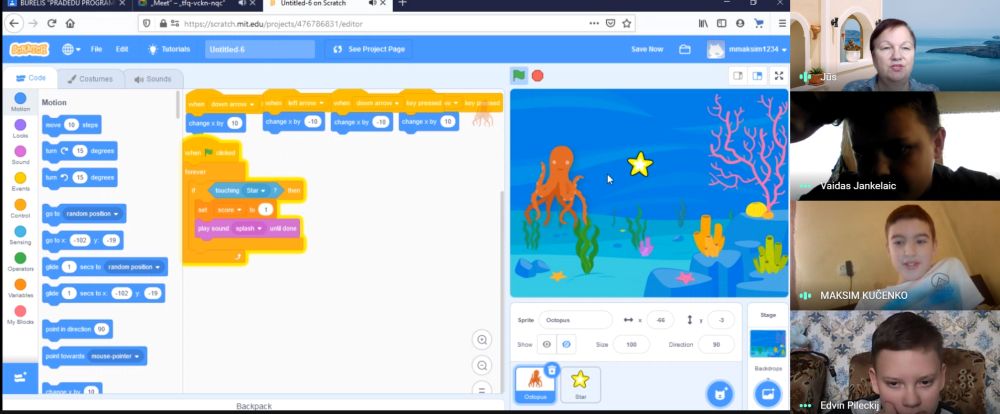Open mouse-pointer dropdown in point towards block
Image resolution: width=1000 pixels, height=414 pixels.
115,356
